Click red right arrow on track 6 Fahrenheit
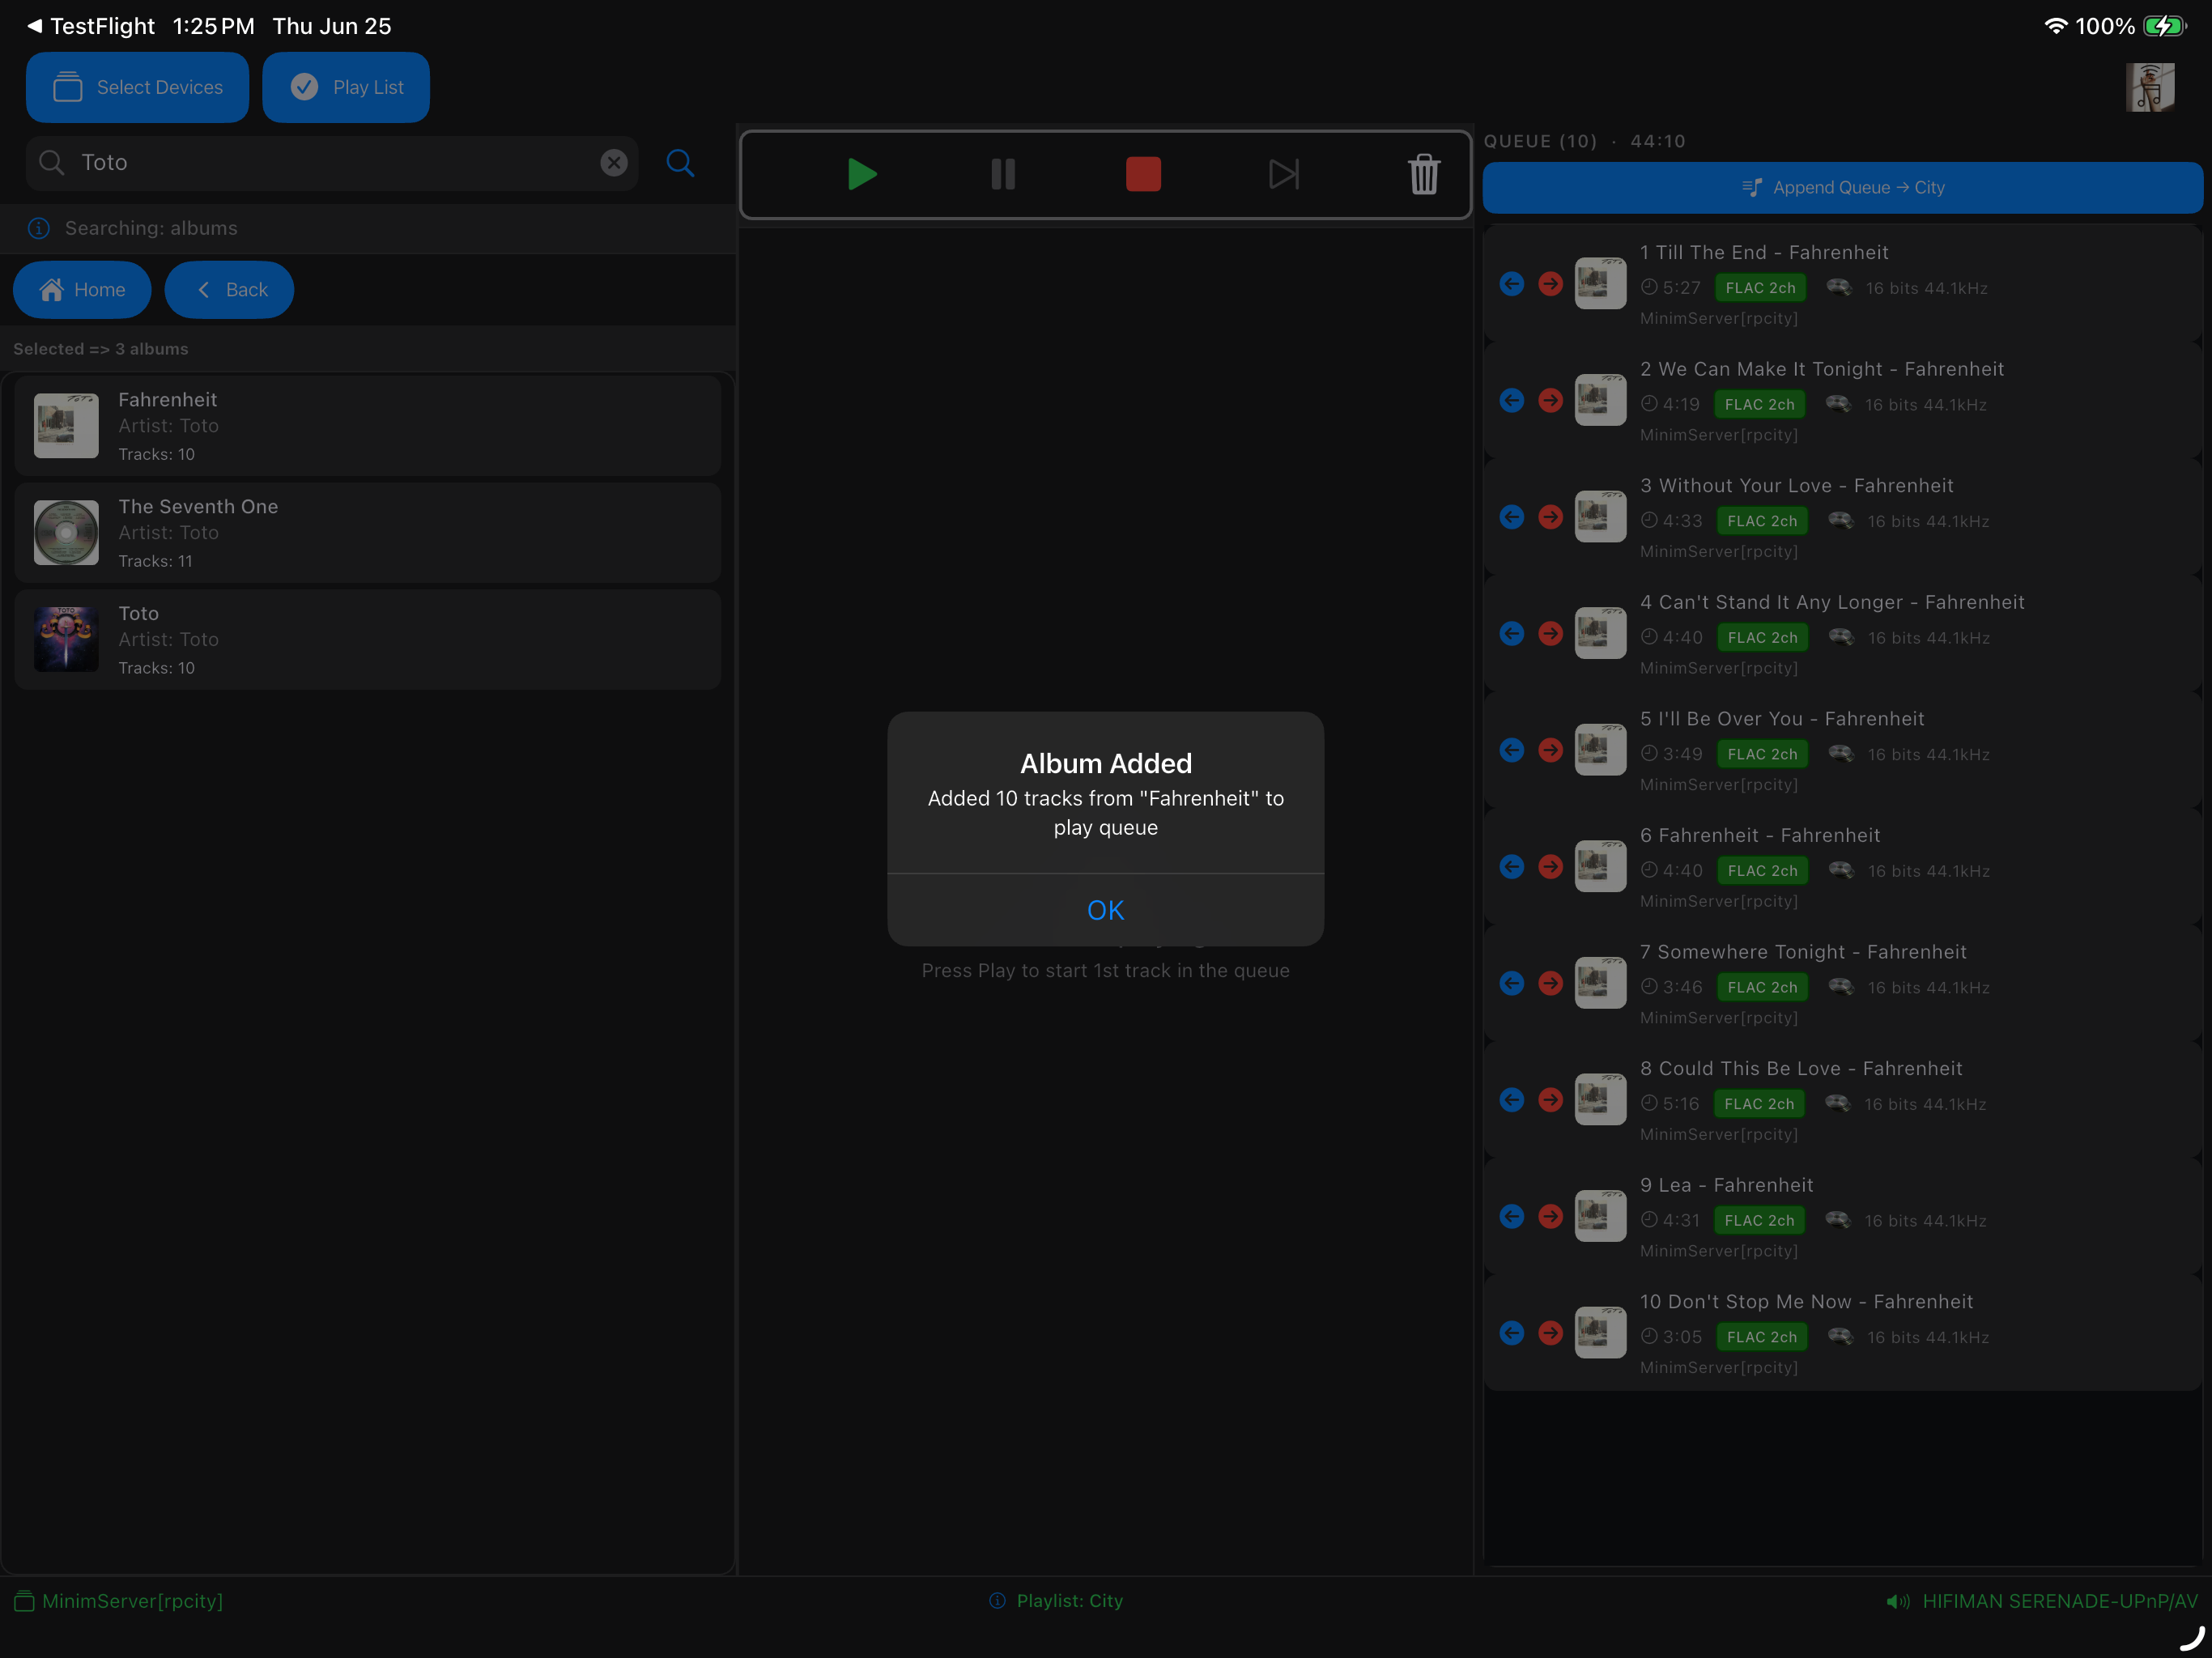This screenshot has height=1658, width=2212. coord(1550,867)
